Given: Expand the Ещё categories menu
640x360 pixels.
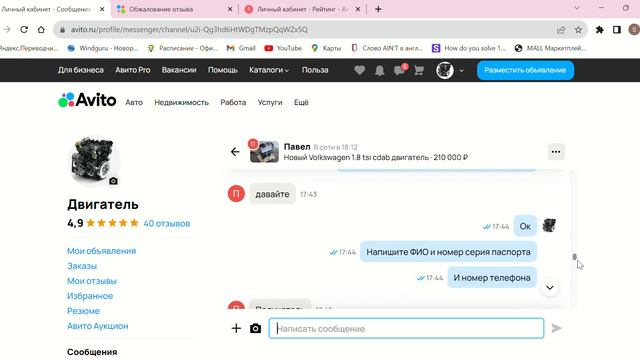Looking at the screenshot, I should pos(301,102).
